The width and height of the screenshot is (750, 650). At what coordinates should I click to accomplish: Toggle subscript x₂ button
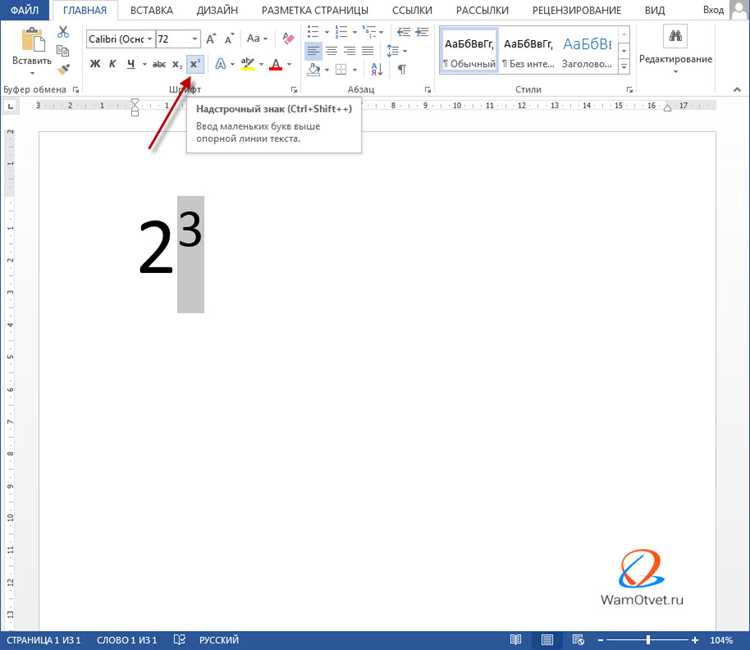[177, 64]
